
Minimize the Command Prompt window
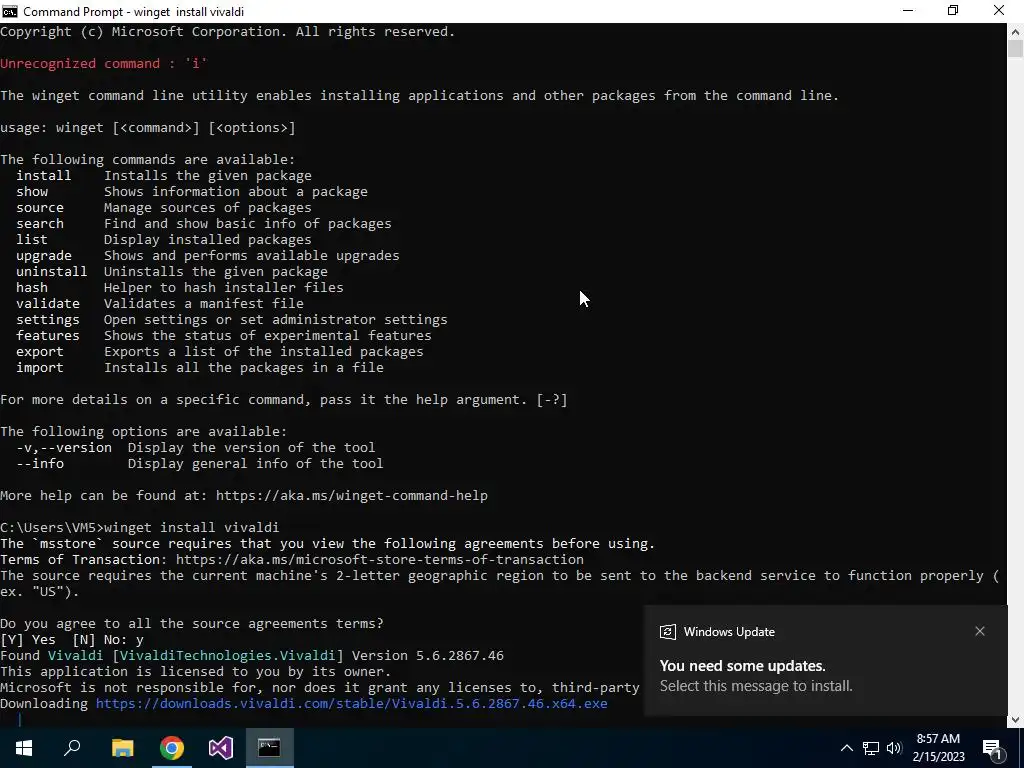tap(908, 11)
